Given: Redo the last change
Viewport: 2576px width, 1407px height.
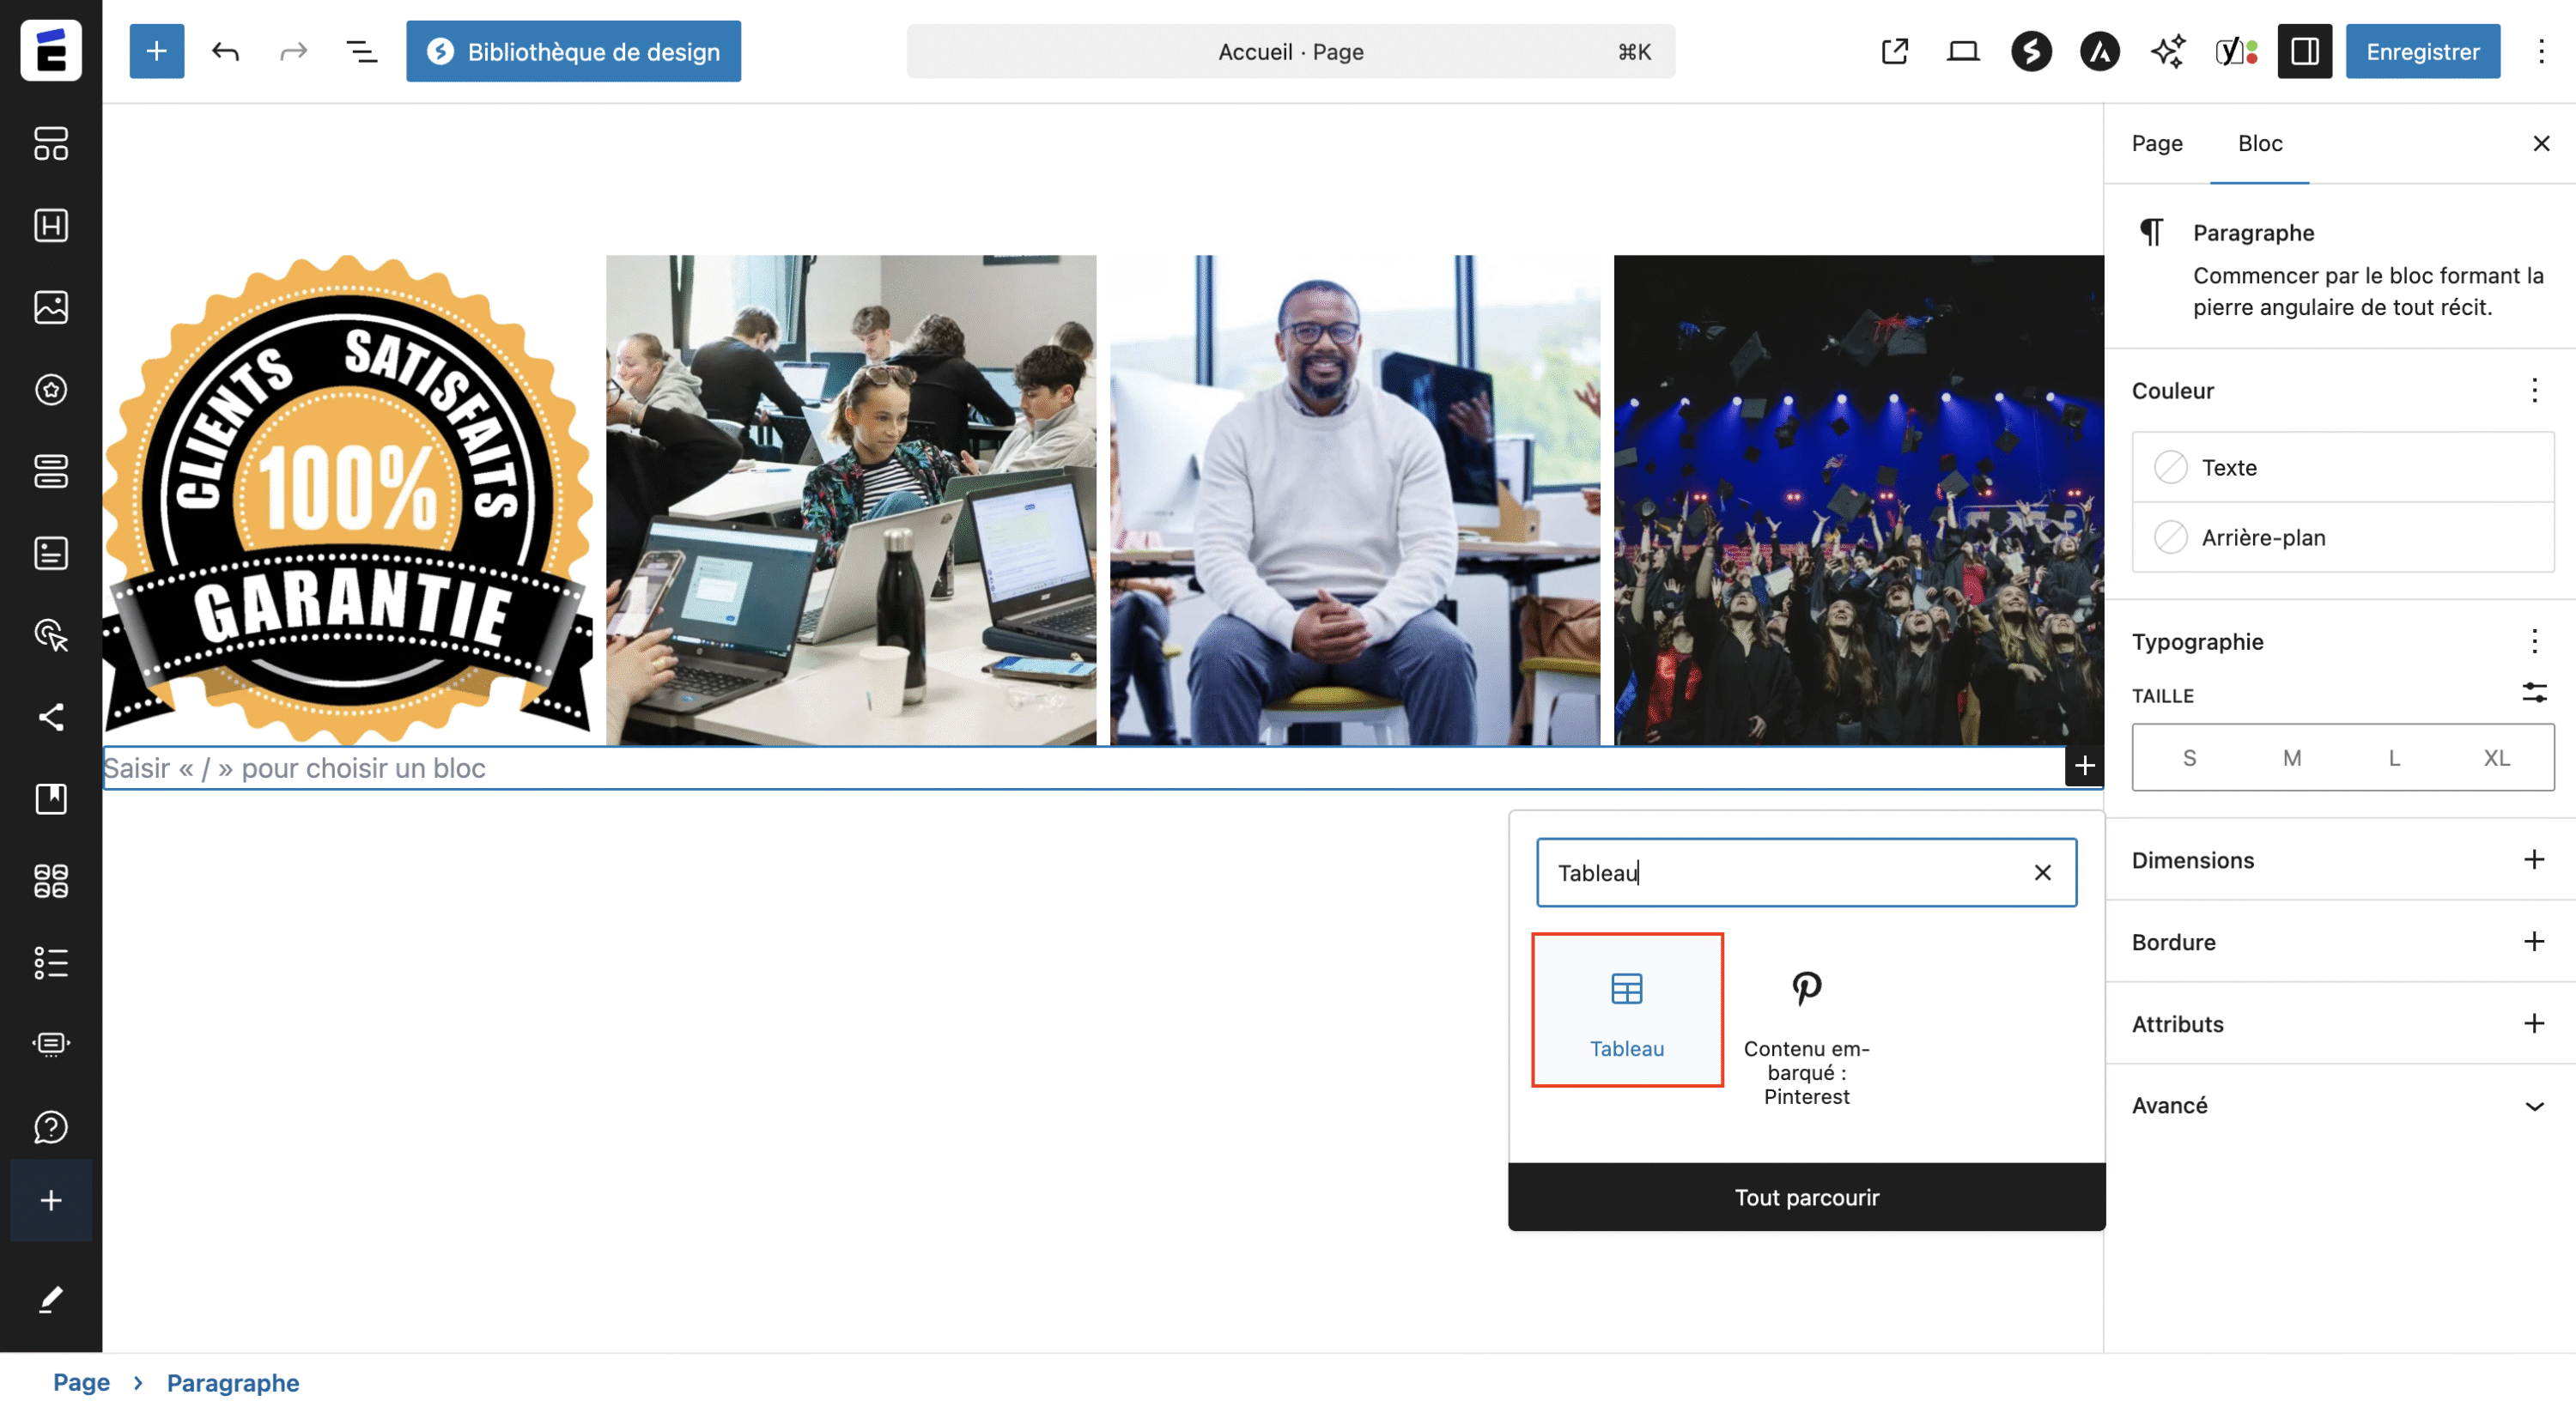Looking at the screenshot, I should coord(292,51).
